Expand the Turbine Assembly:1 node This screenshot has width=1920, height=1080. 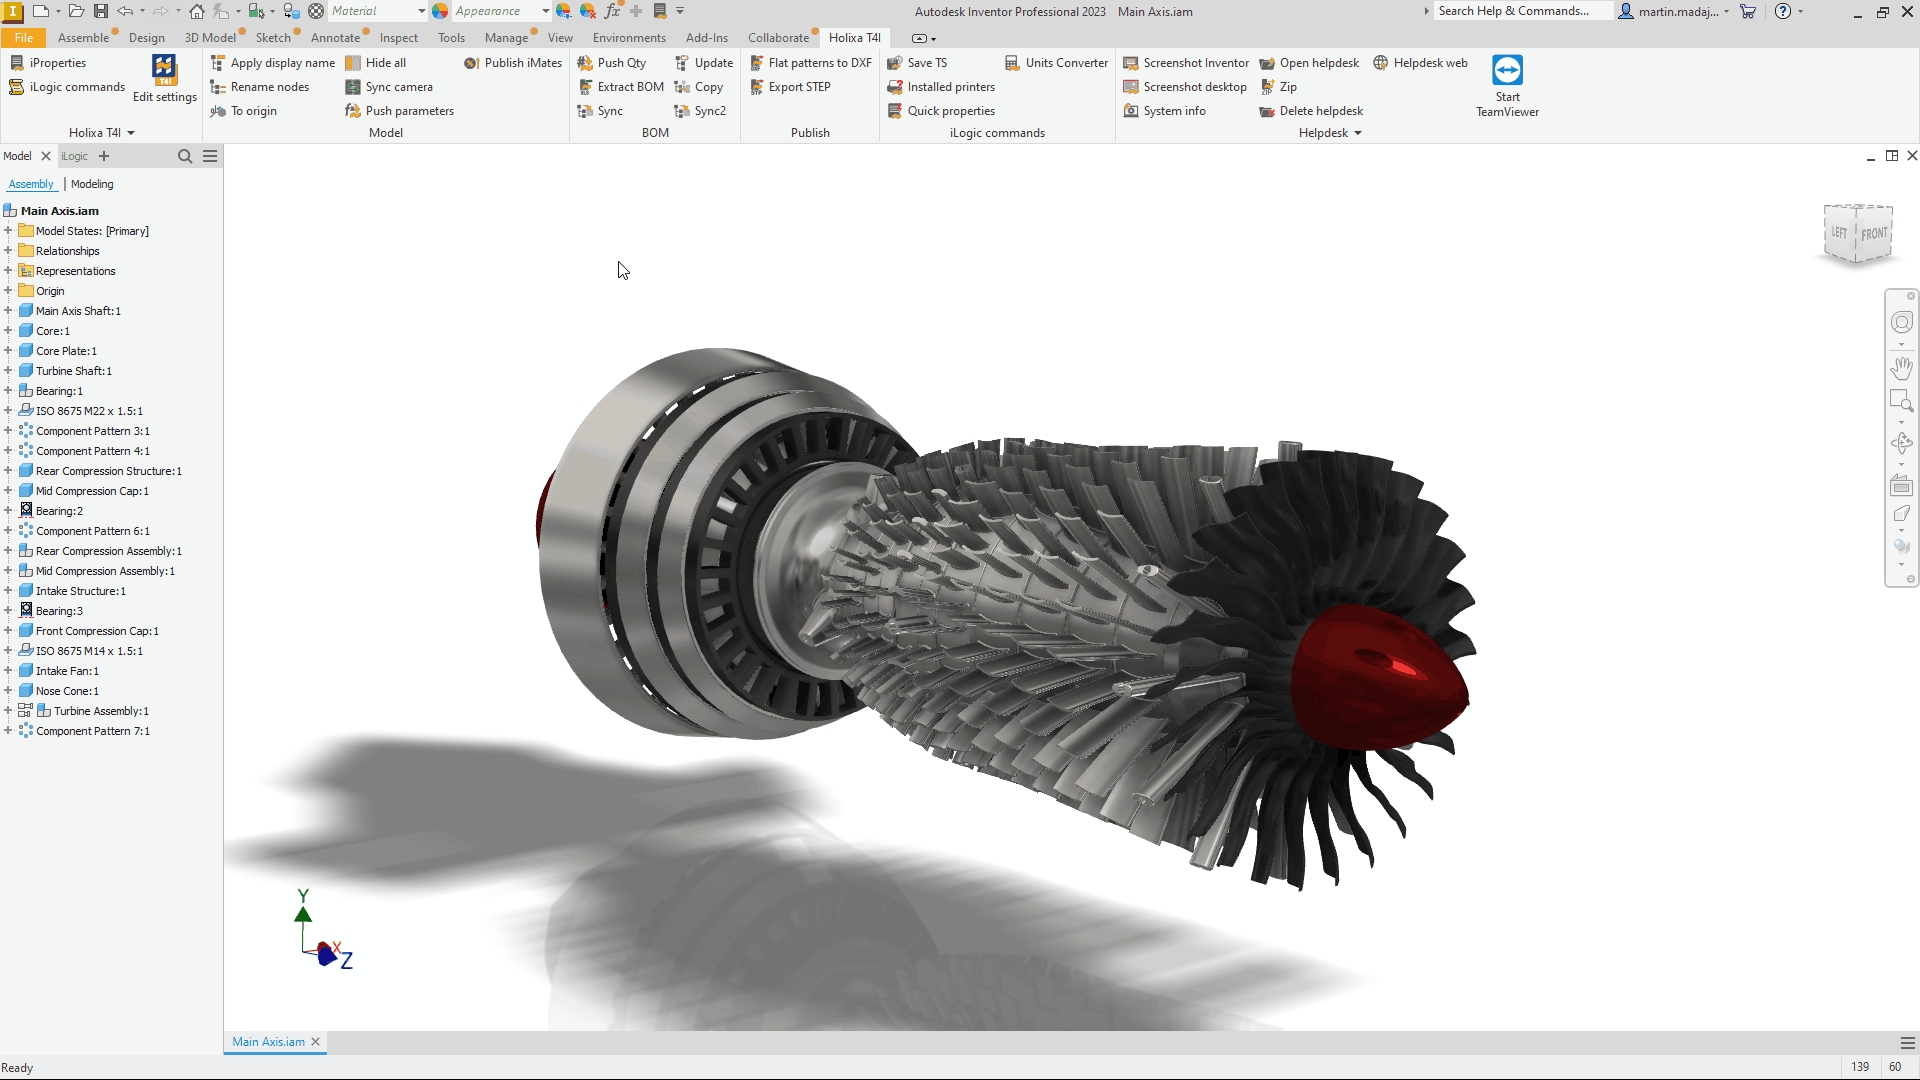tap(8, 711)
